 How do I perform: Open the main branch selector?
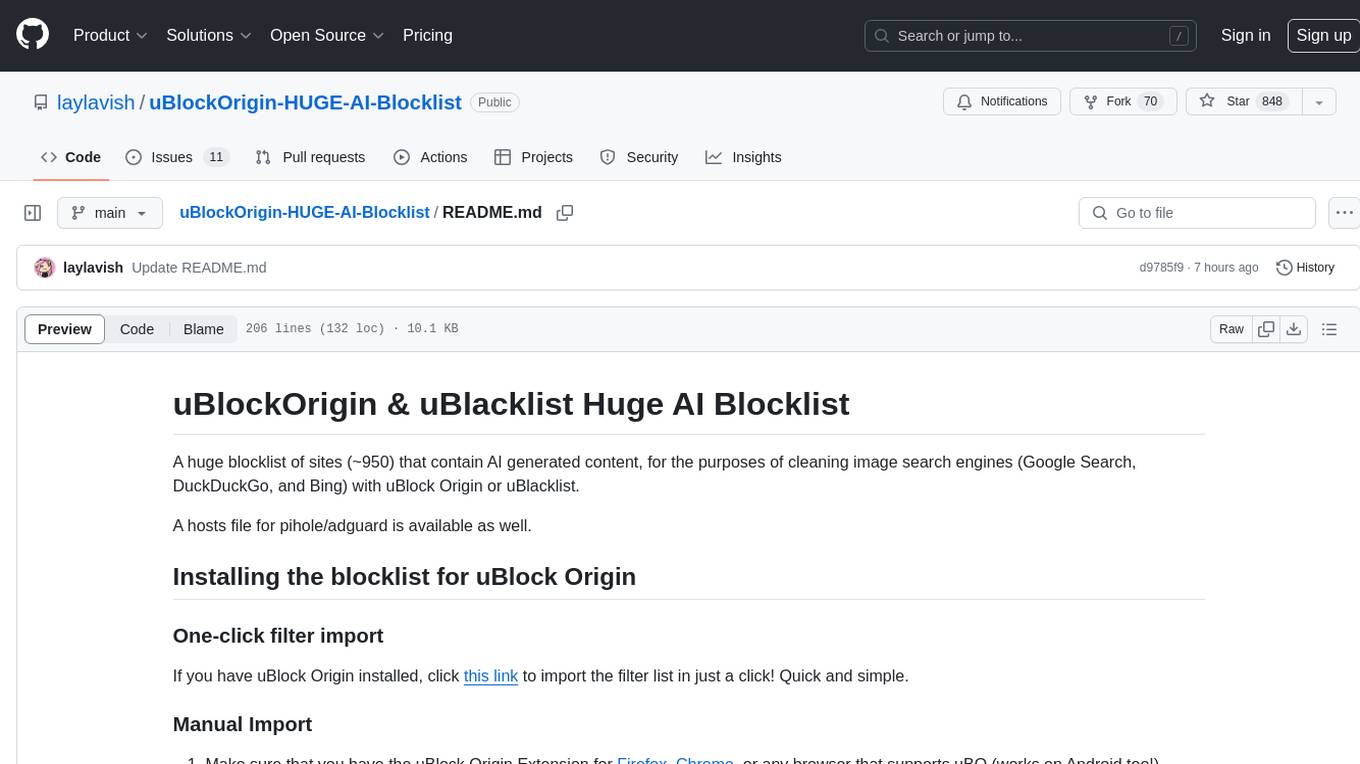(x=110, y=213)
